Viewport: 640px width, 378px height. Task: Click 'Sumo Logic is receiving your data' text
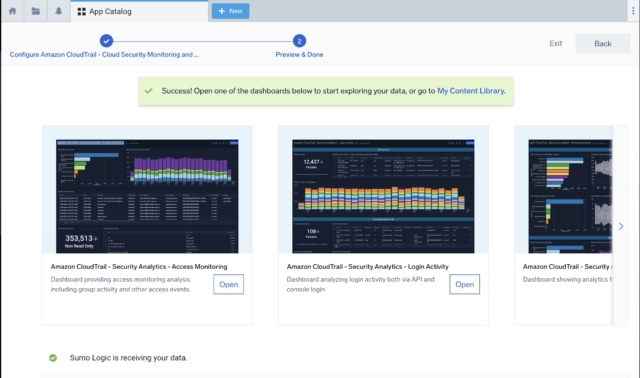click(128, 358)
